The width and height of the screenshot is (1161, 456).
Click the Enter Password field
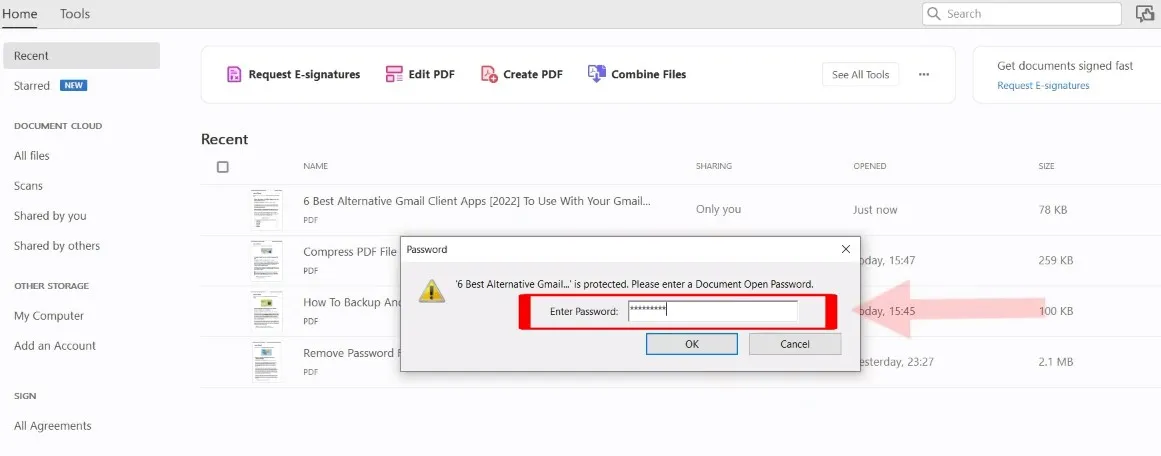pyautogui.click(x=712, y=312)
